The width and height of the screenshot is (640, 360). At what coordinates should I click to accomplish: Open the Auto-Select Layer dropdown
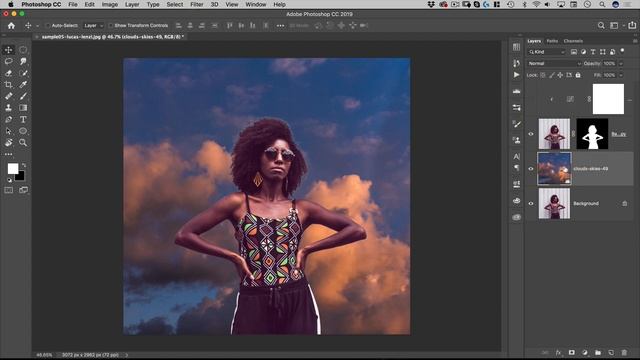93,25
